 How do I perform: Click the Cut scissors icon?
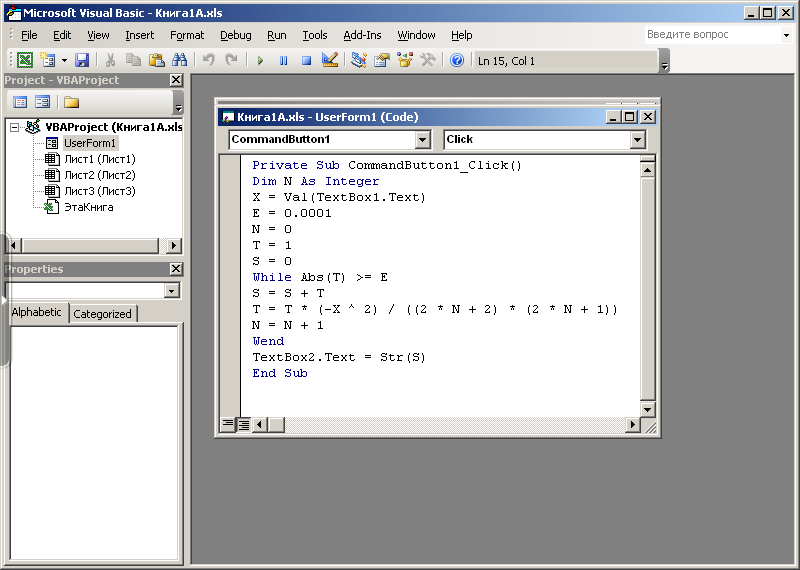[110, 60]
